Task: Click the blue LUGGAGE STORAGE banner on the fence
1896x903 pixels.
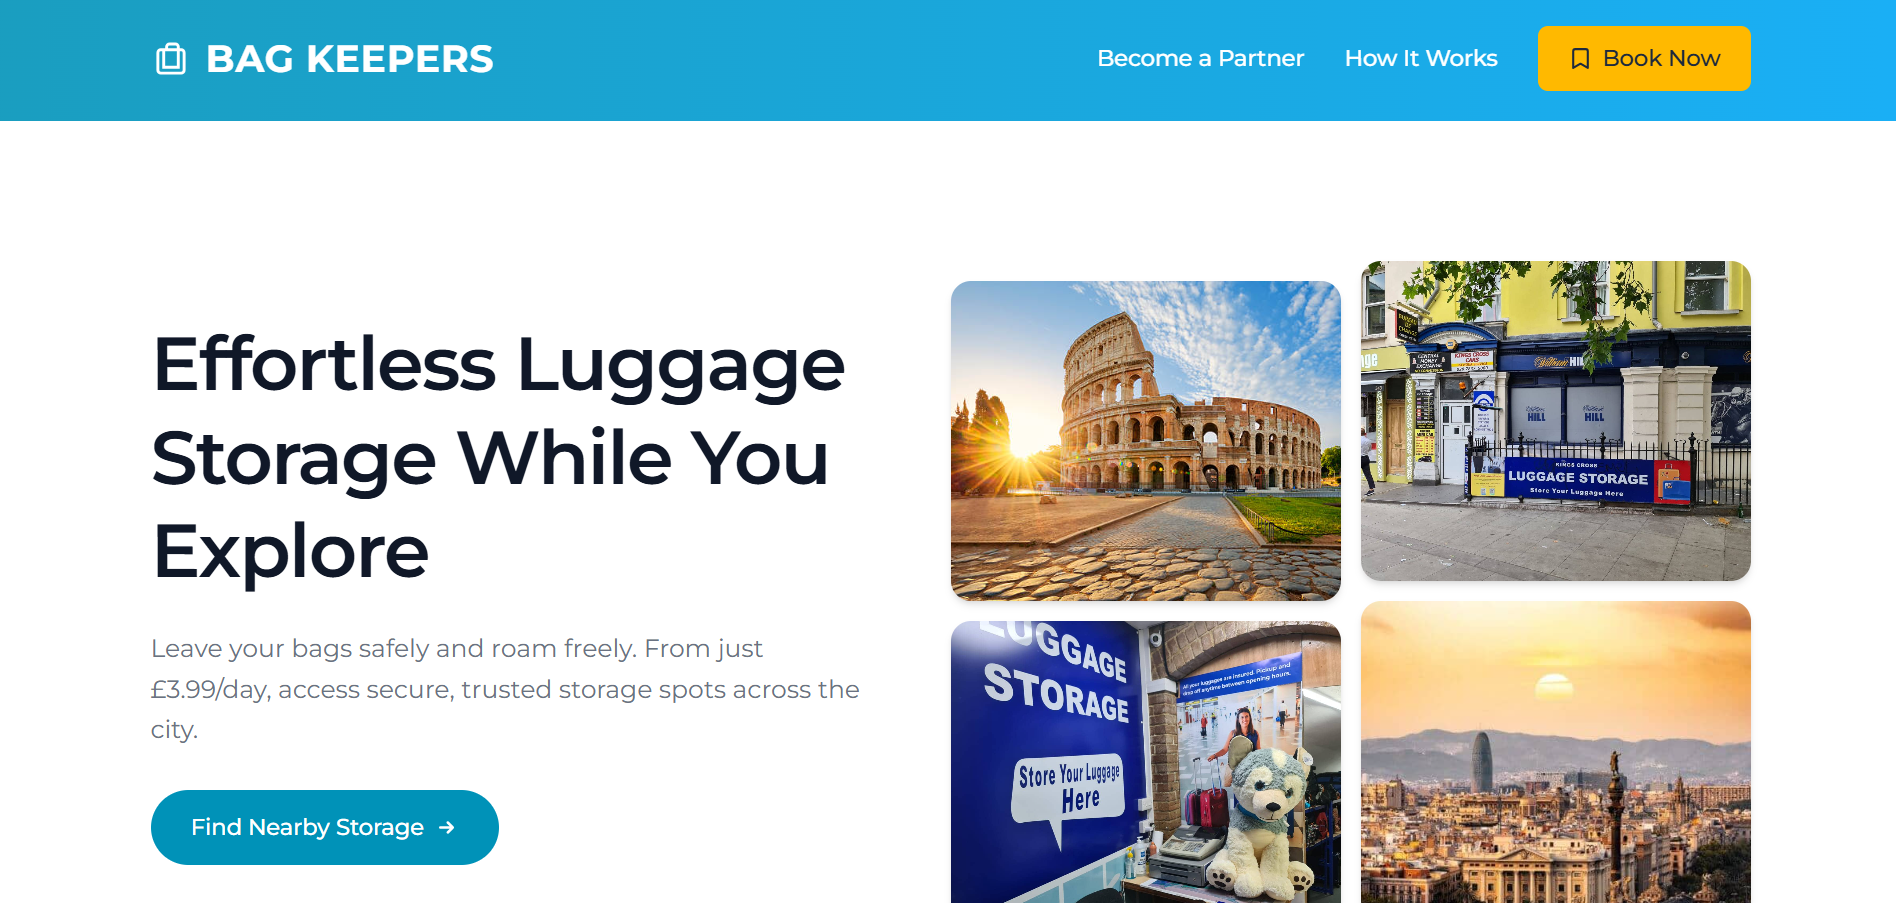Action: pyautogui.click(x=1578, y=480)
